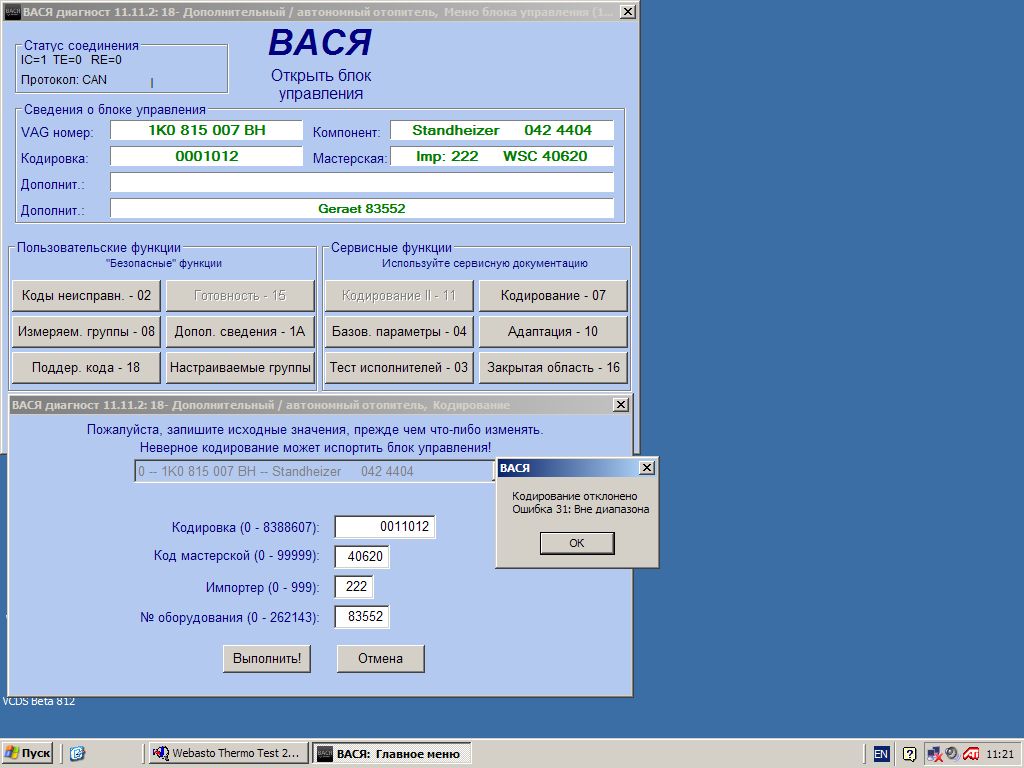
Task: Switch to Webasto Thermo Test taskbar item
Action: [x=229, y=753]
